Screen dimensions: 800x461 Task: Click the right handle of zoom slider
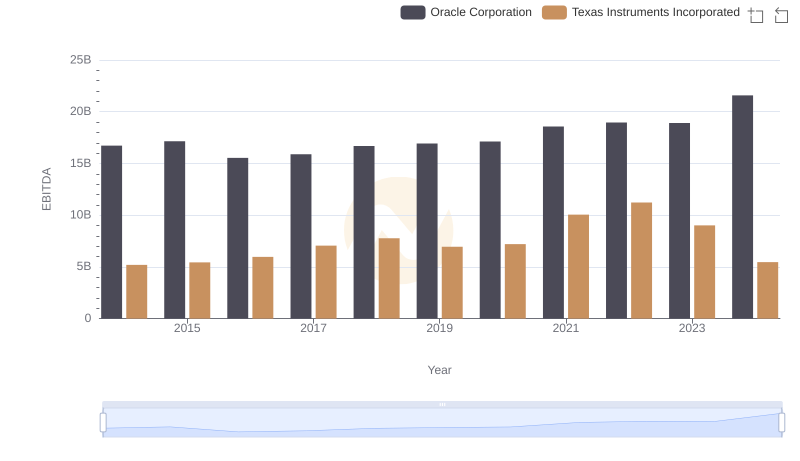click(781, 423)
